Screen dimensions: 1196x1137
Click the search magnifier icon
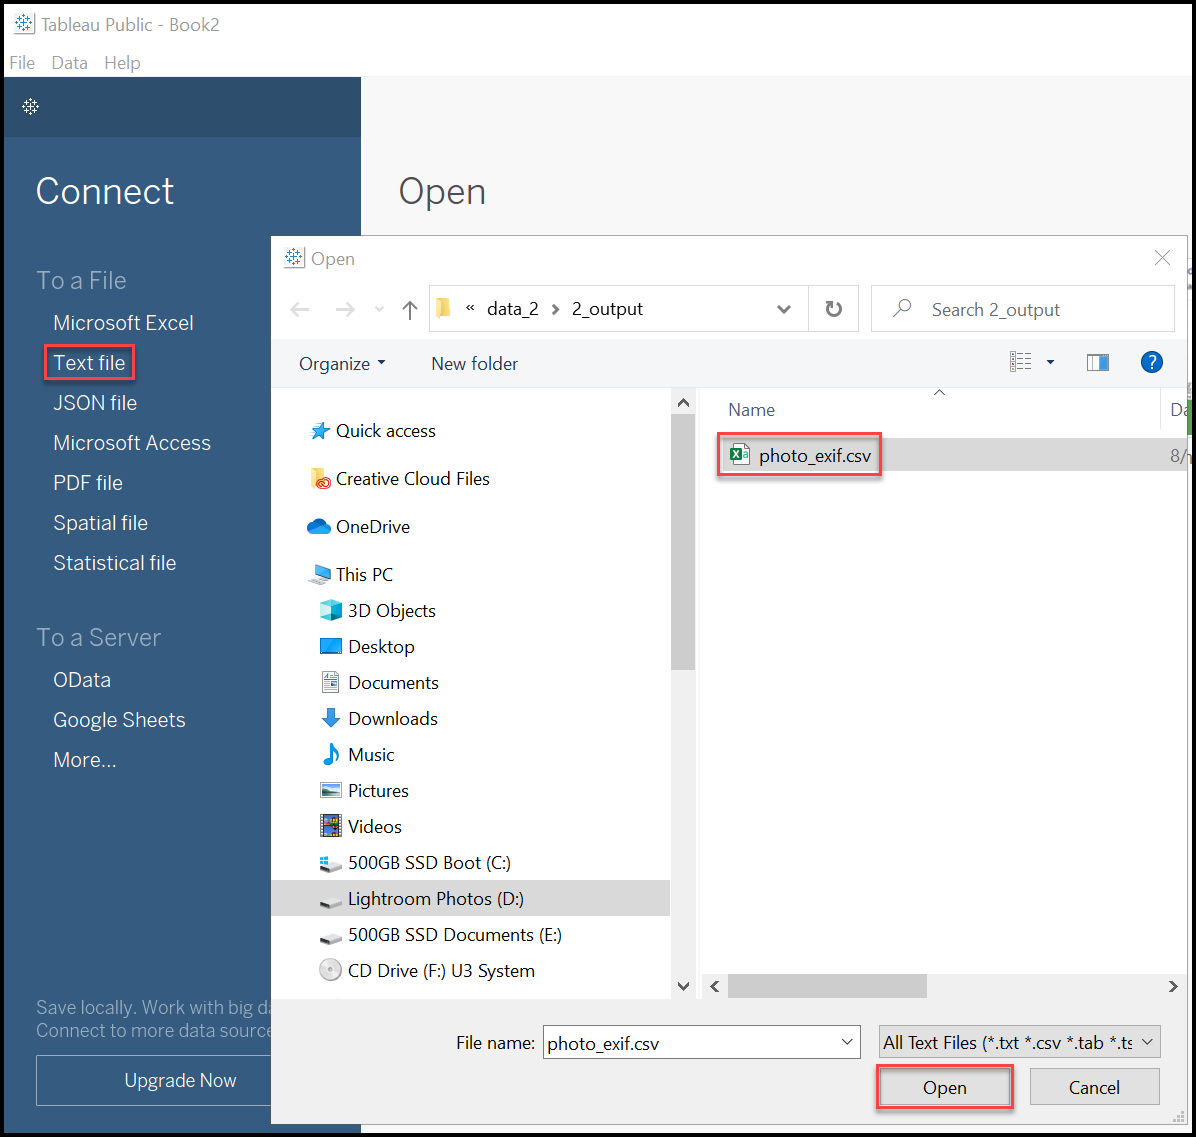pyautogui.click(x=902, y=308)
